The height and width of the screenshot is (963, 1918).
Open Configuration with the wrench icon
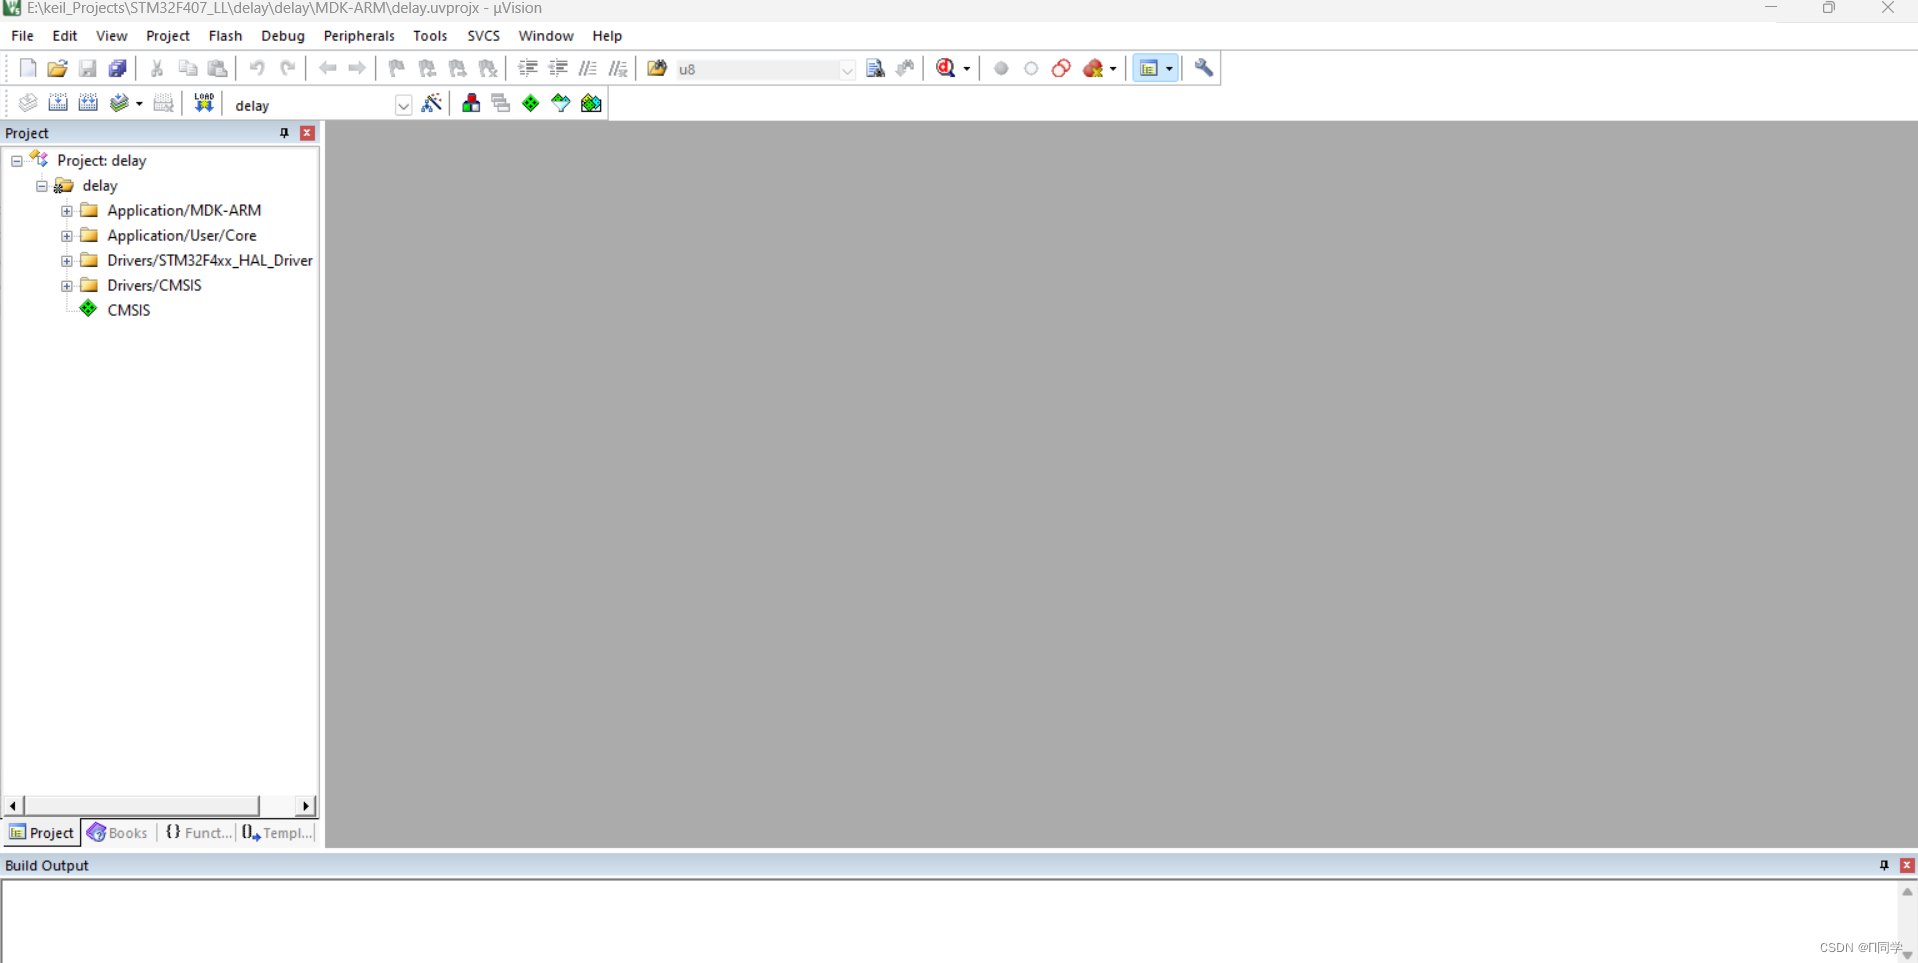[x=1204, y=68]
